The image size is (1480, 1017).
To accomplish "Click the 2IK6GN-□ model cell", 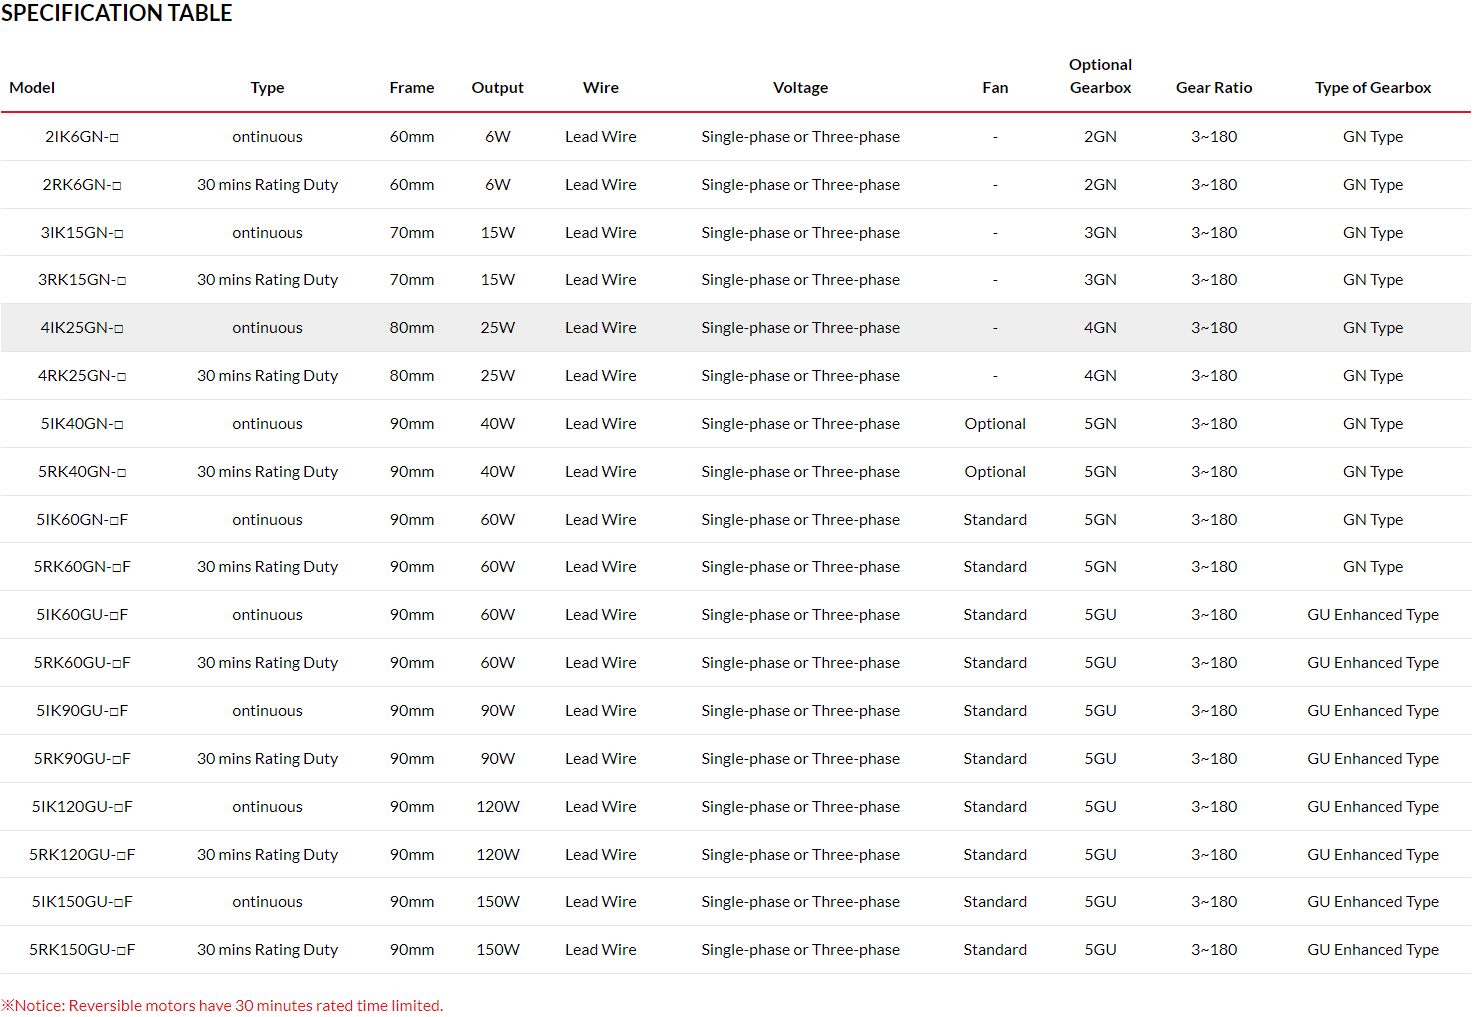I will pos(82,137).
